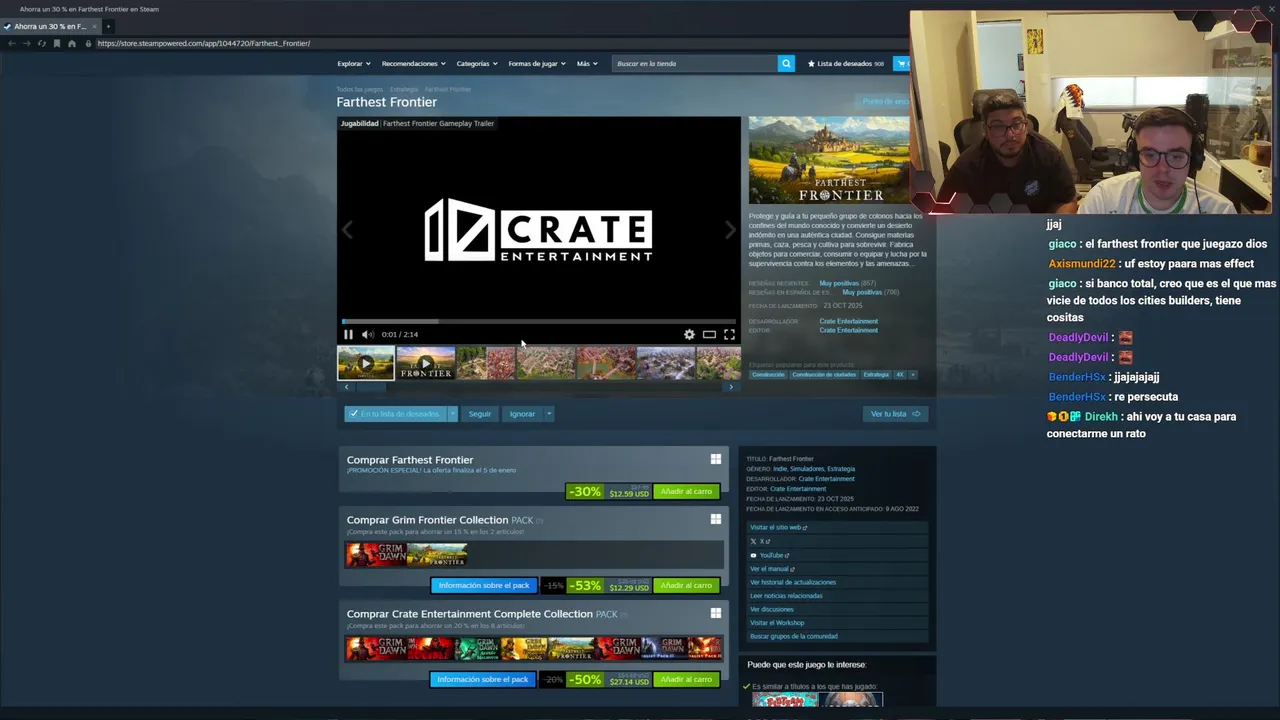Viewport: 1280px width, 720px height.
Task: Click the Estrategia tag
Action: (x=876, y=374)
